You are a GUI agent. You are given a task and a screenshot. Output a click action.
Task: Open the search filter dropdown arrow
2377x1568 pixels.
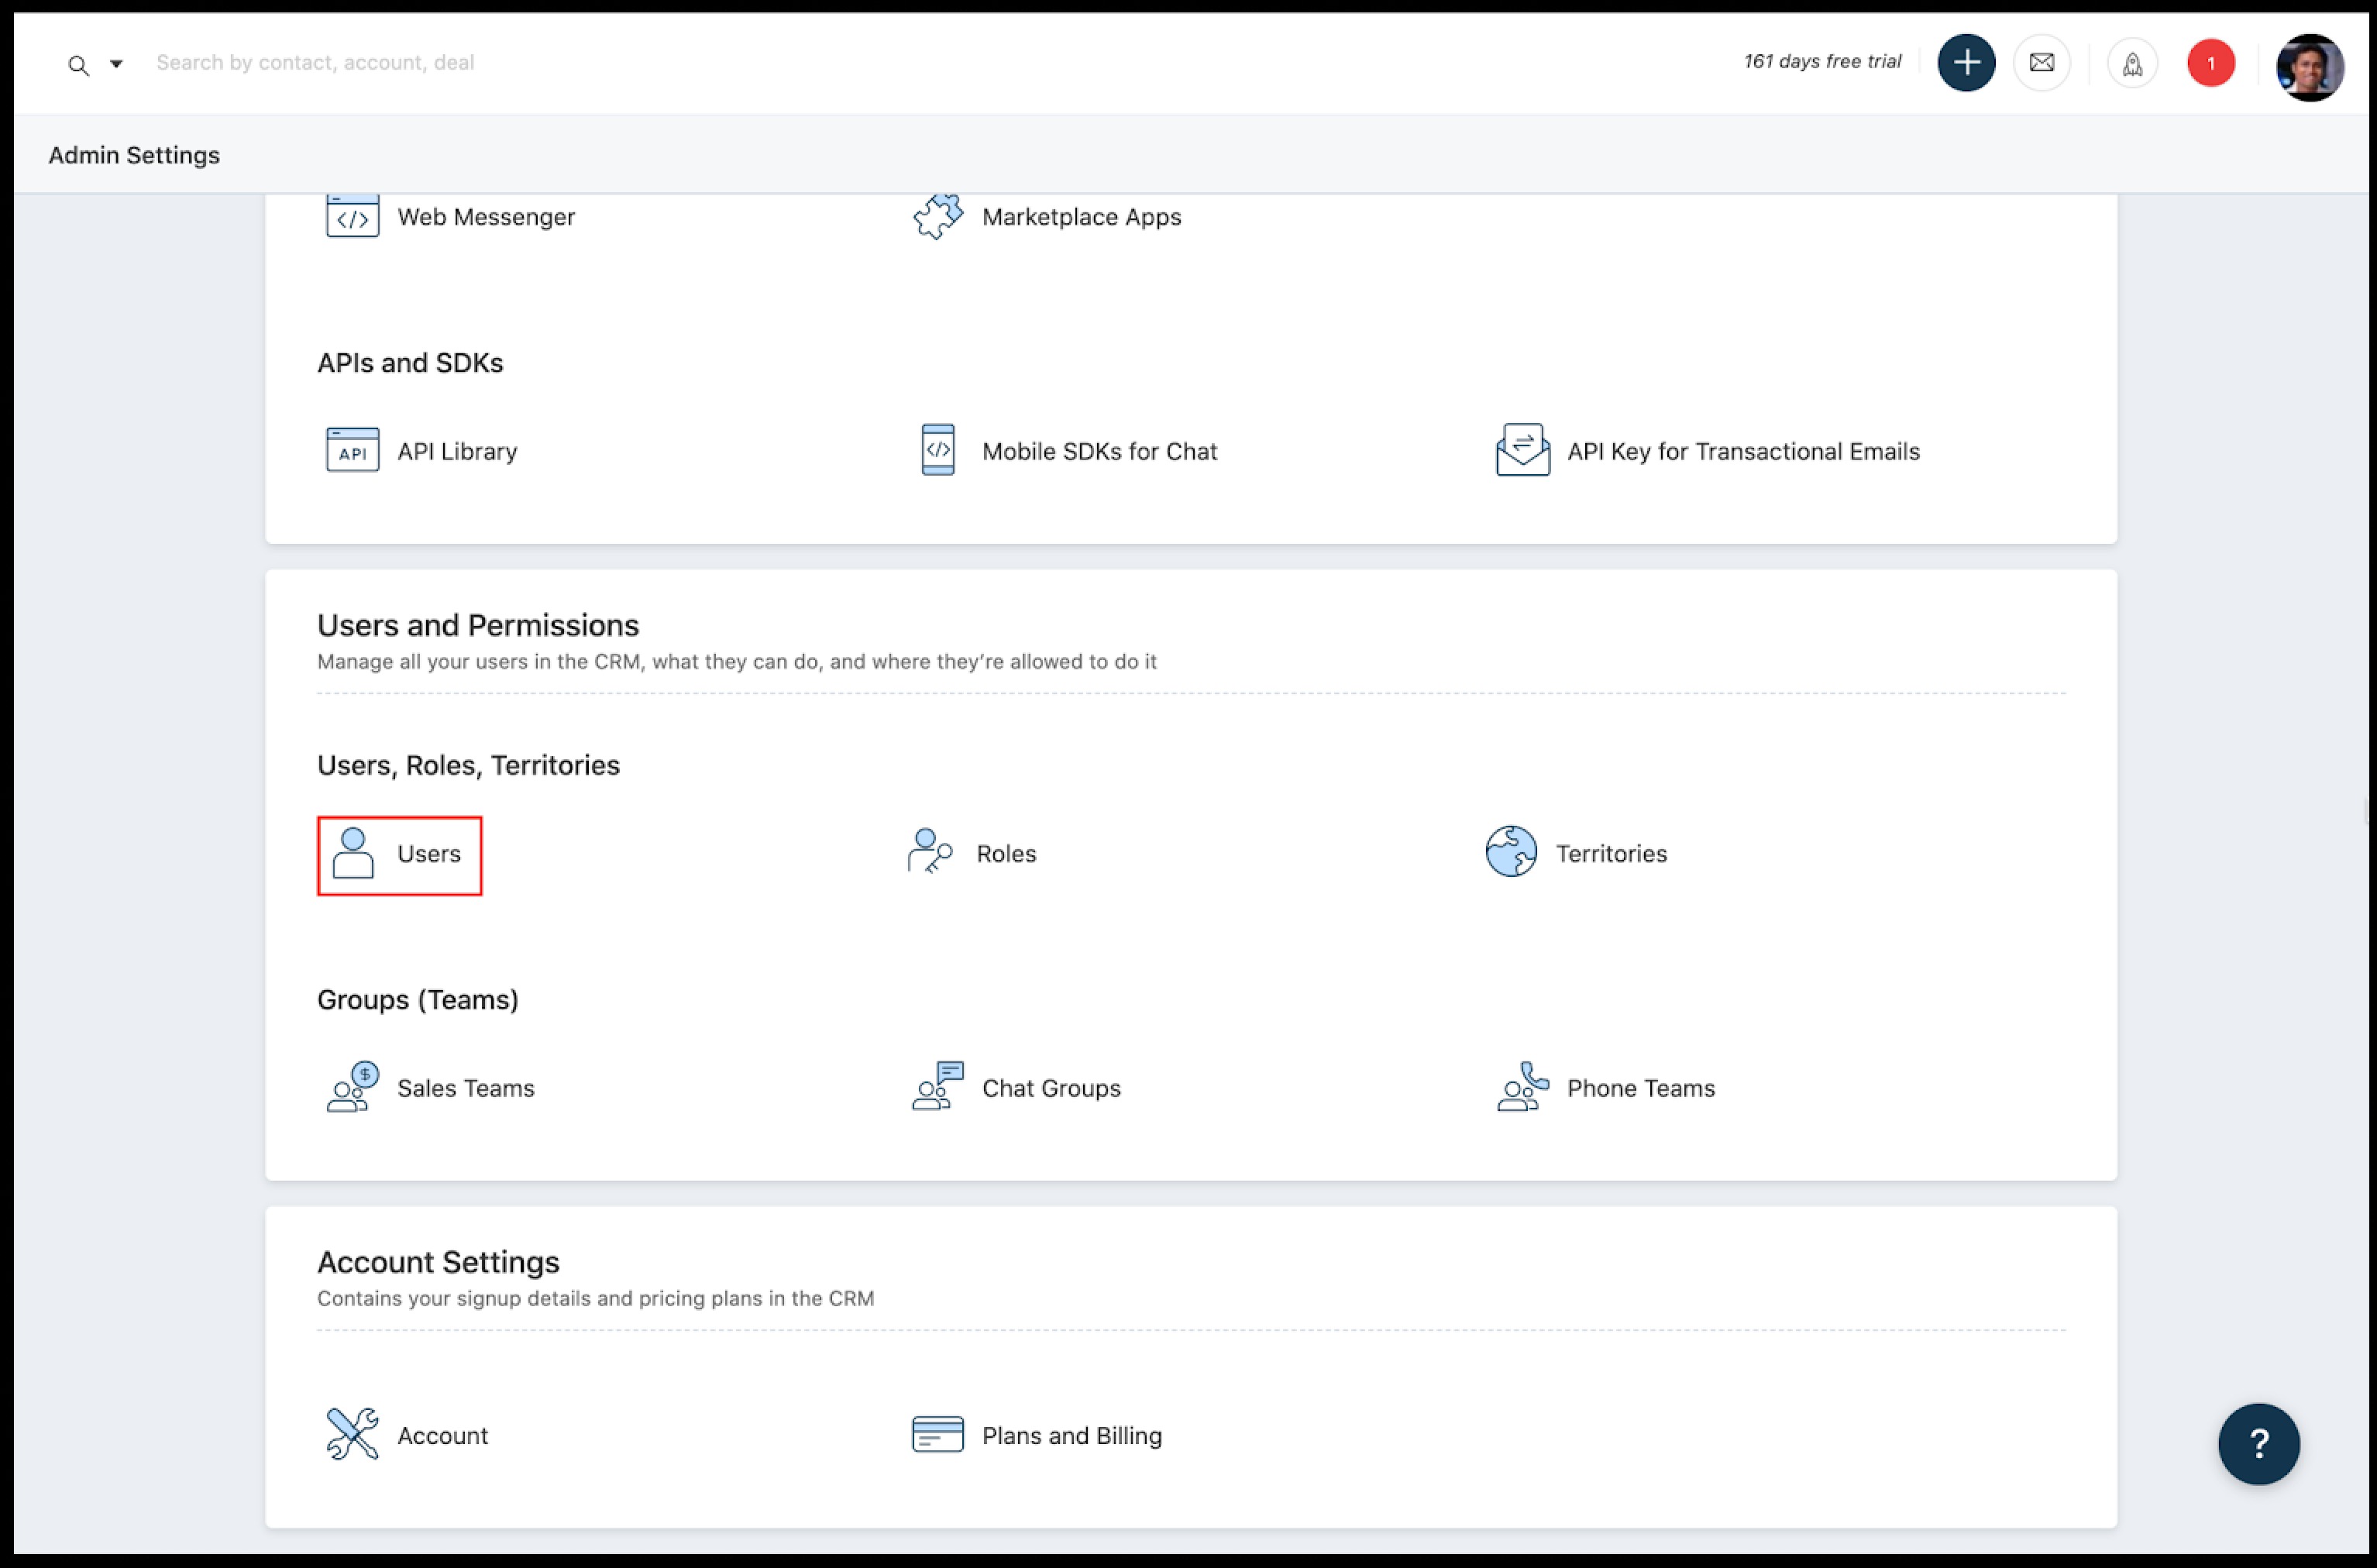pos(116,64)
